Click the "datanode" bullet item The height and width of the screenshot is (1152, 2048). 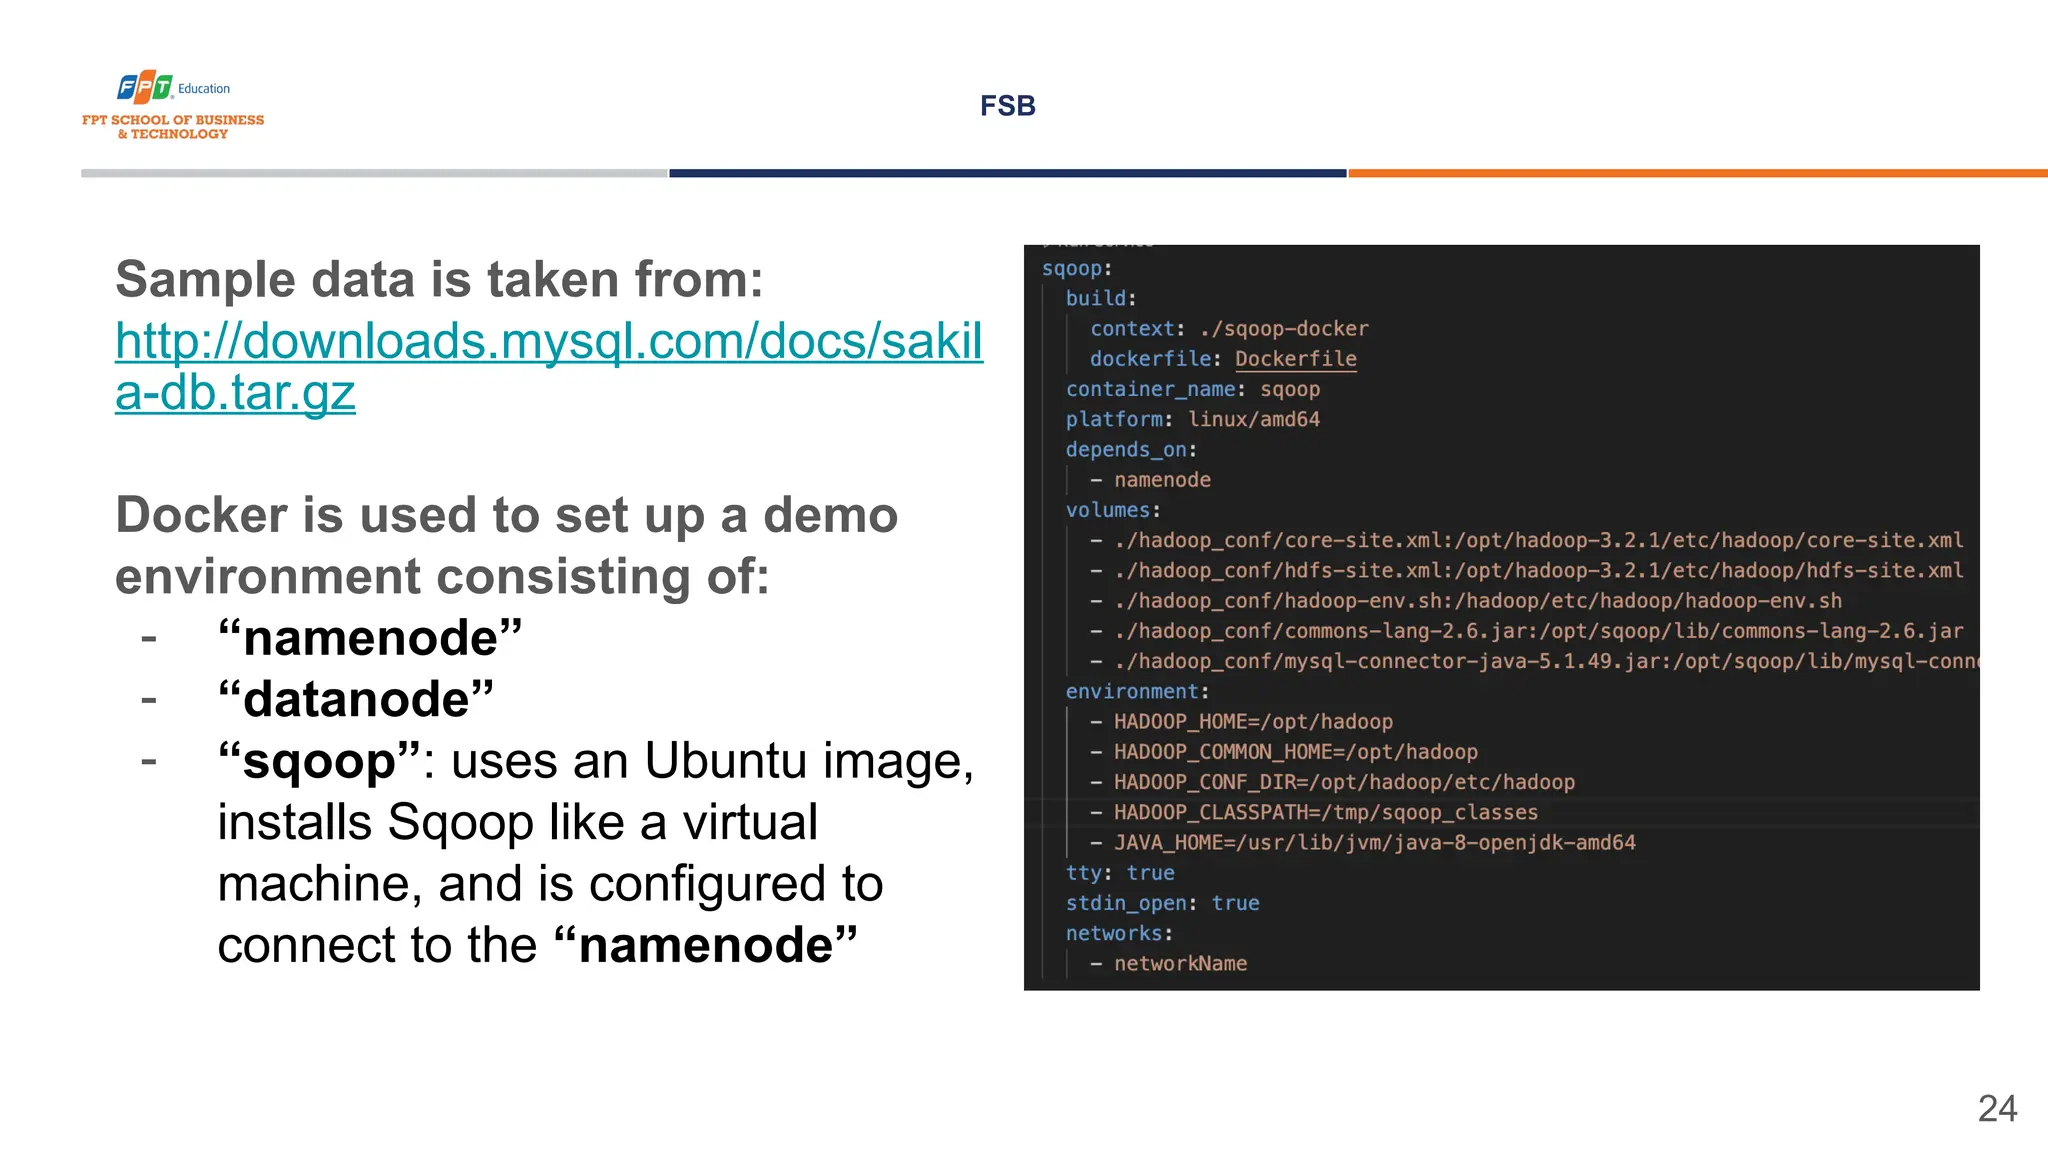click(x=356, y=699)
